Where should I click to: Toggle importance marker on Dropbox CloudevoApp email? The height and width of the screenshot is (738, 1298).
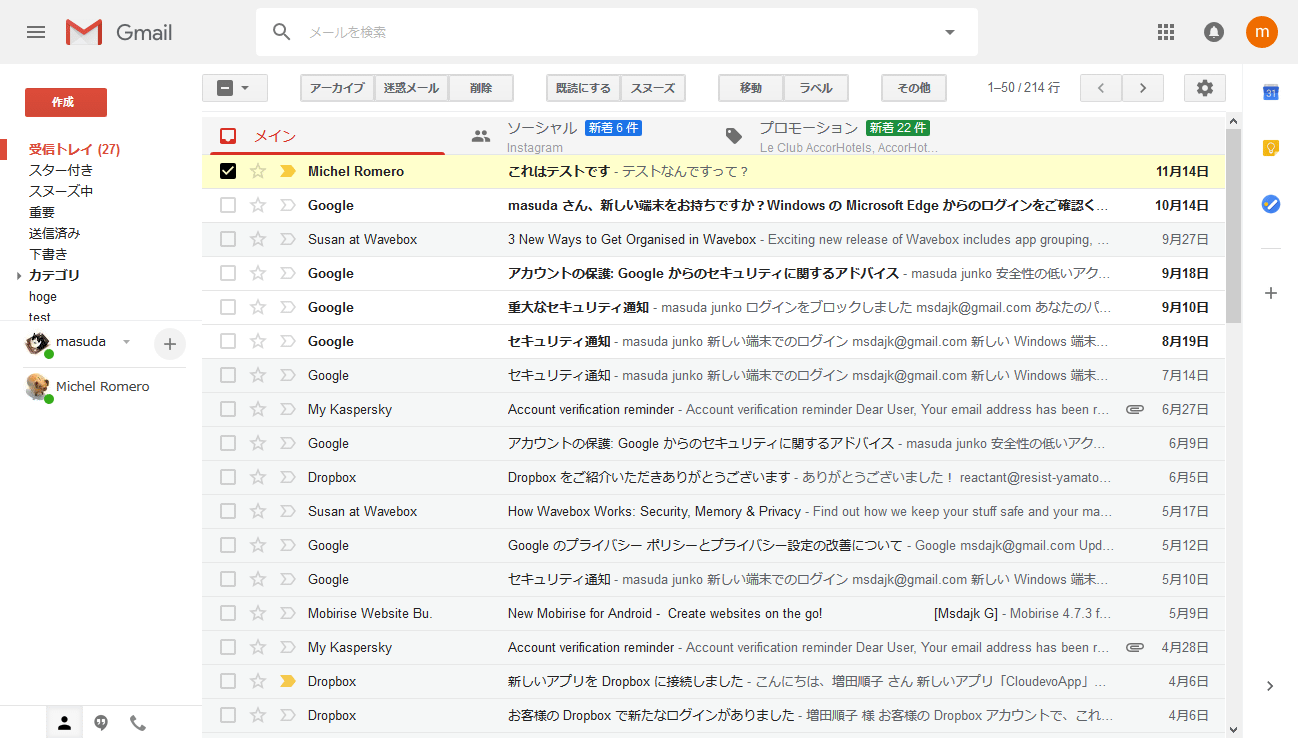click(288, 681)
